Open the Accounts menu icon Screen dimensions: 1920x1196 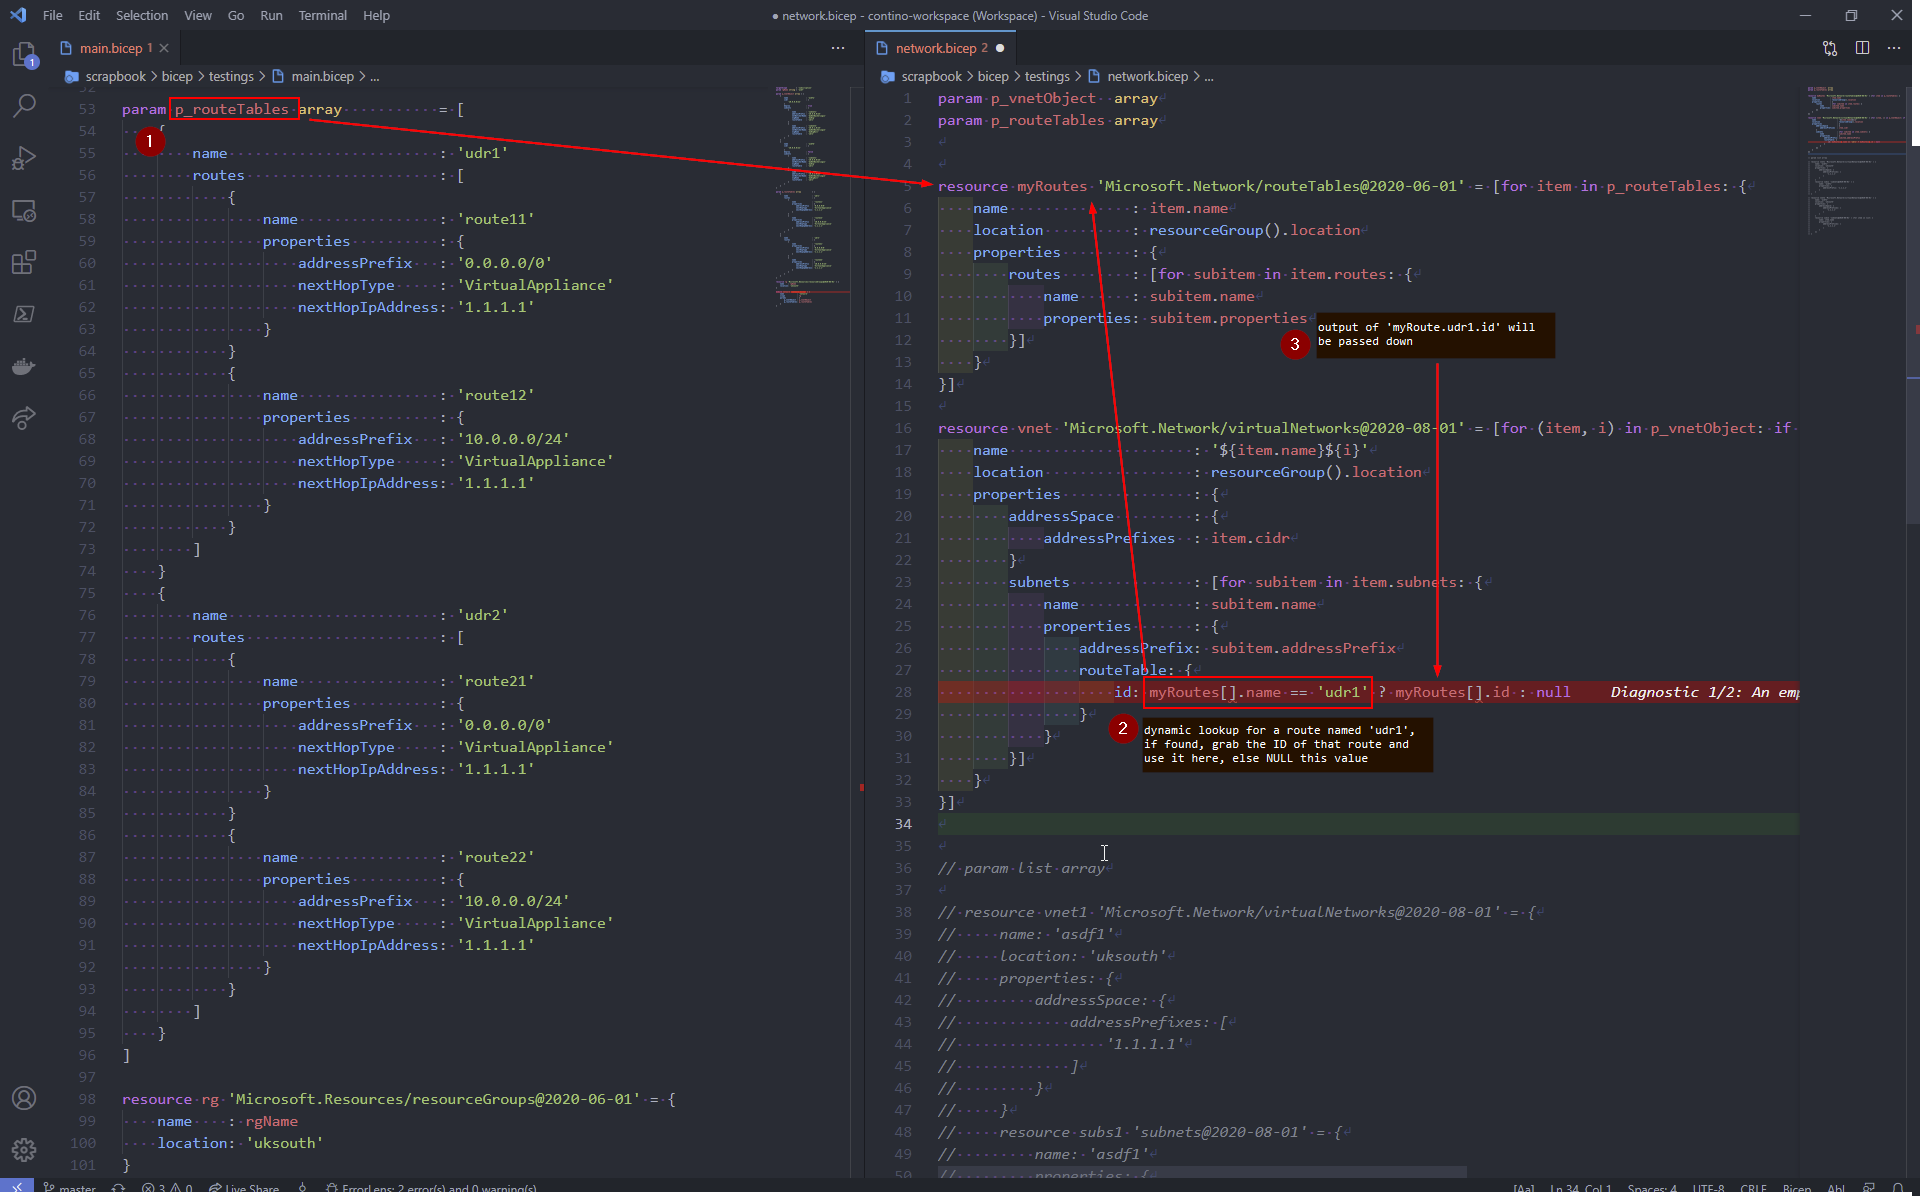pos(24,1098)
